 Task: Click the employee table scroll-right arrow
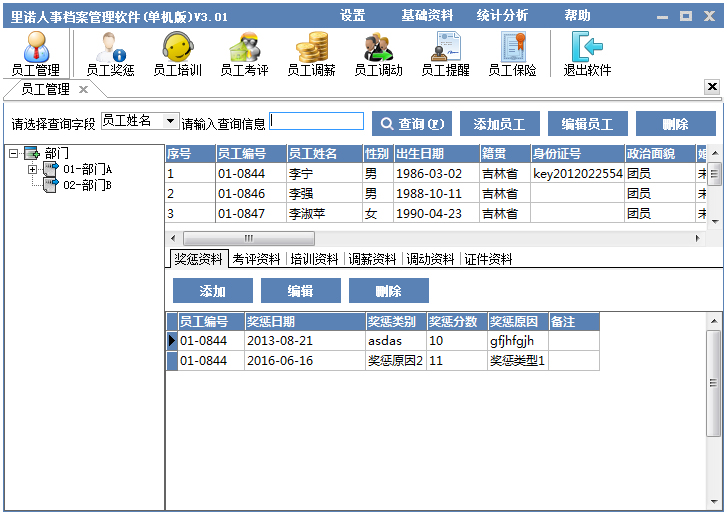pos(698,238)
